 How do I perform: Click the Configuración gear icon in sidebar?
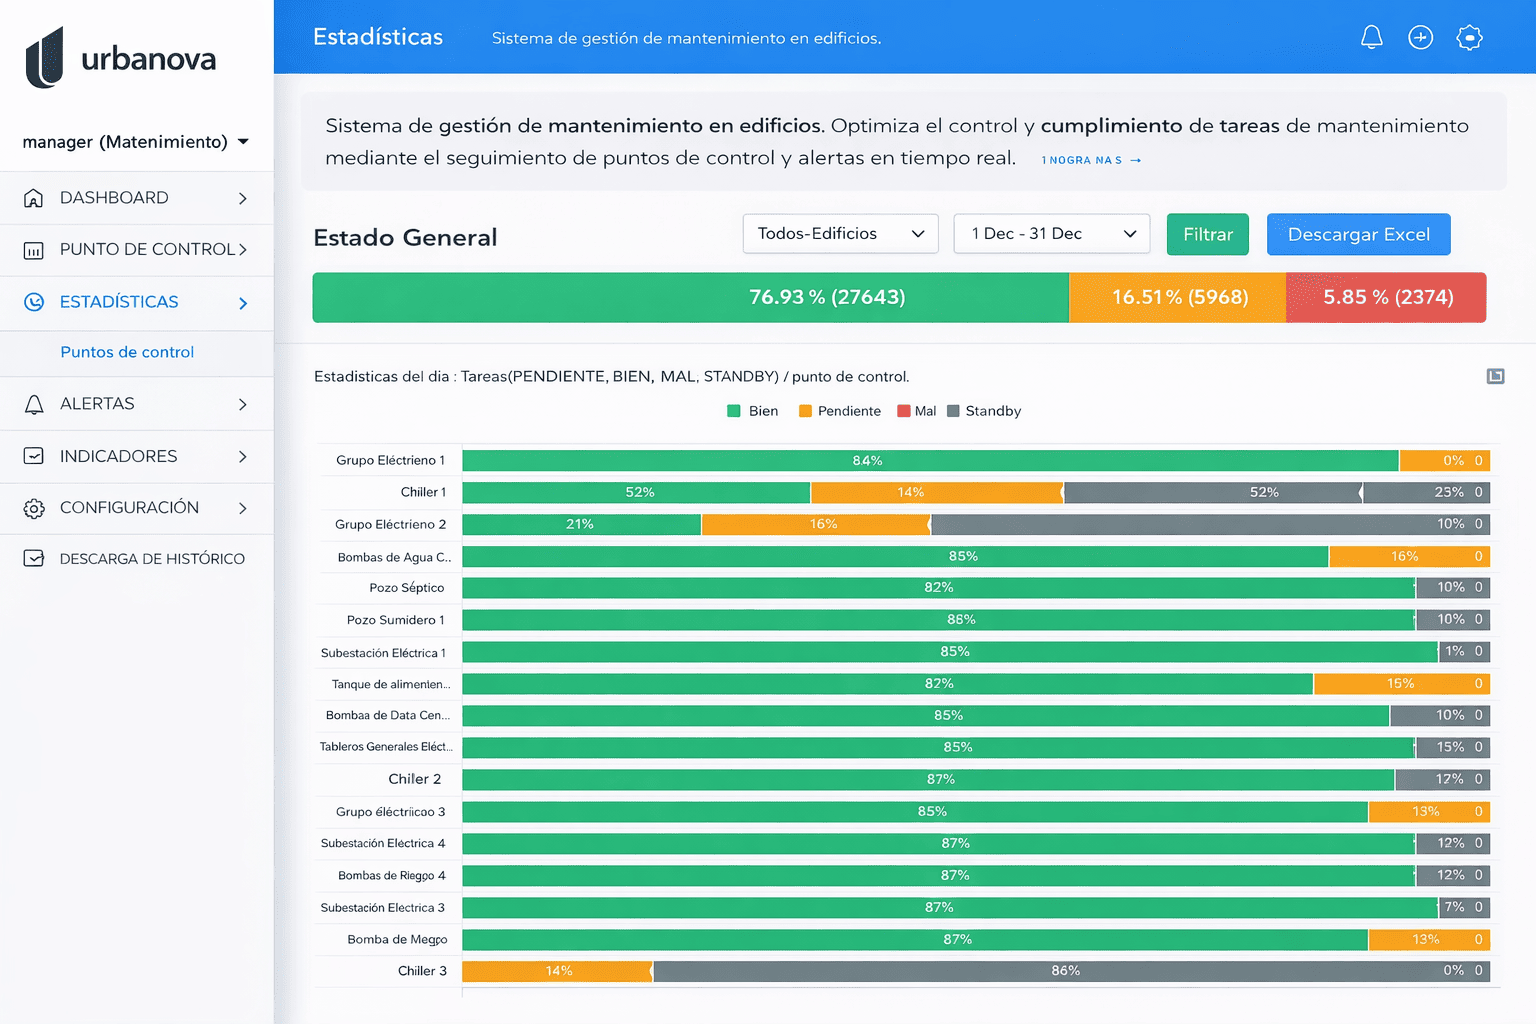pos(34,508)
